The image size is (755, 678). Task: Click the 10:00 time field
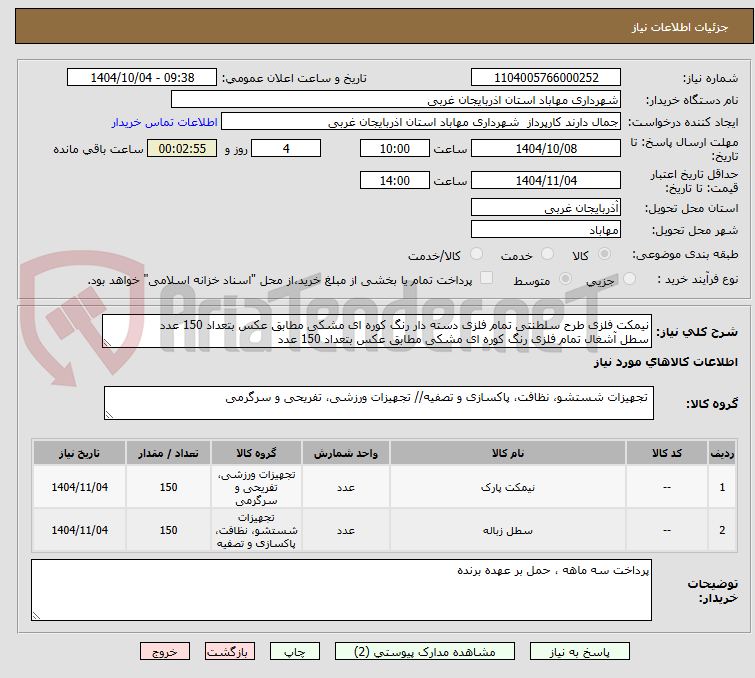pyautogui.click(x=395, y=148)
